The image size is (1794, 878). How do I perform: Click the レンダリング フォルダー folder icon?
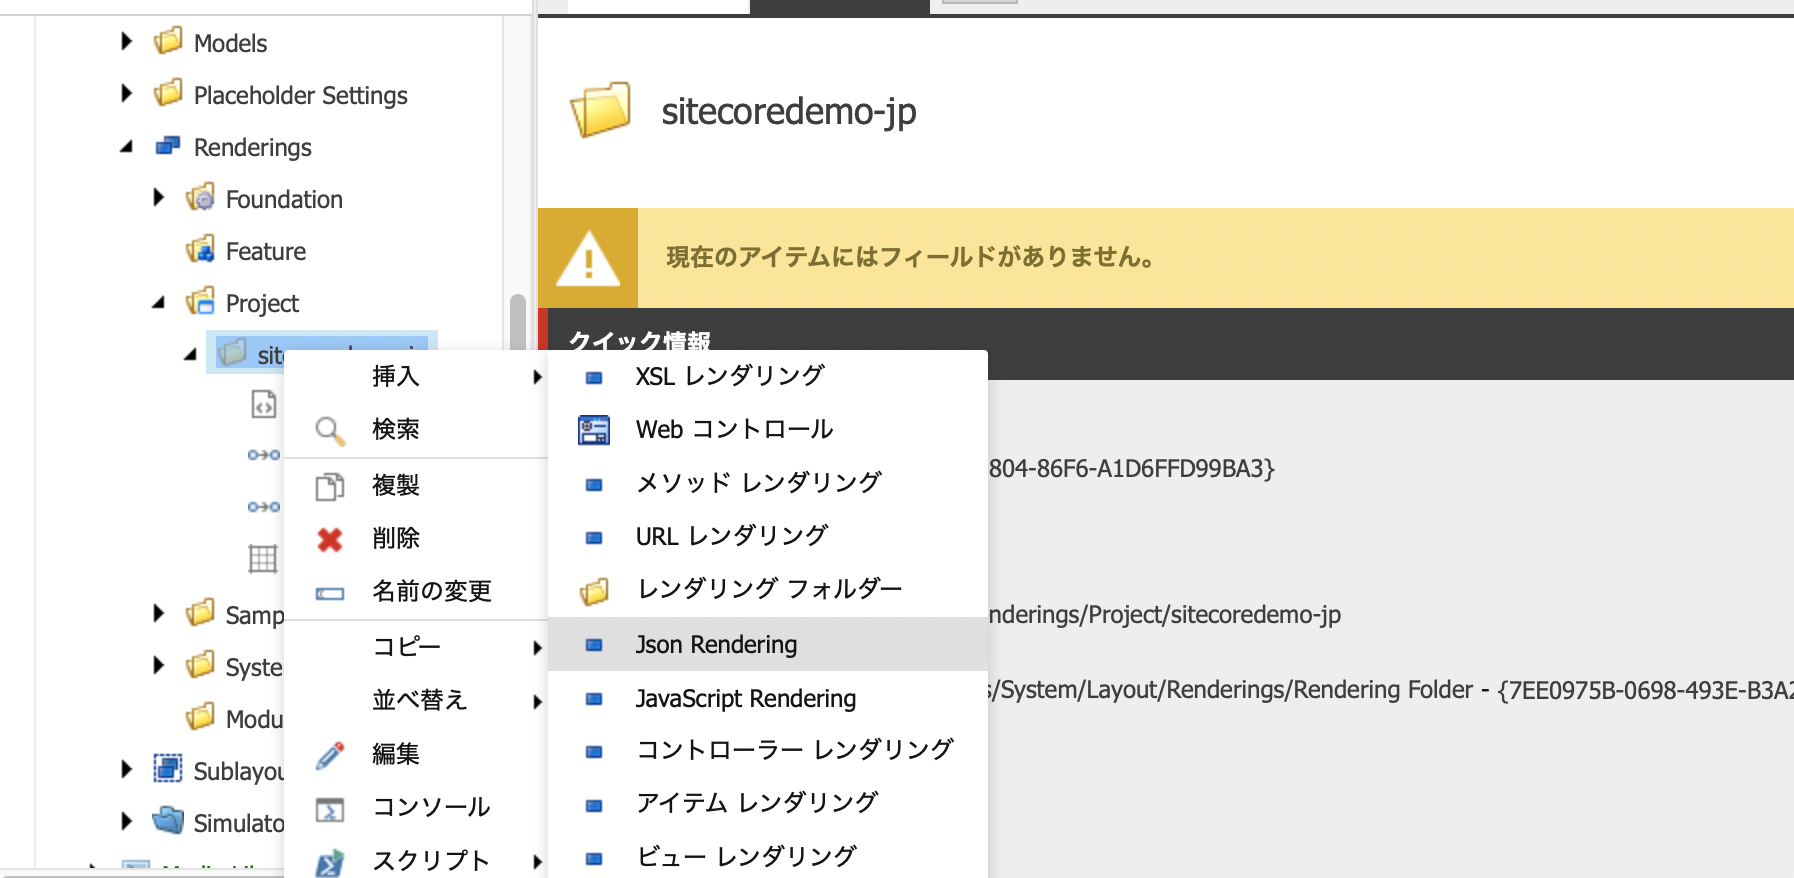pos(594,592)
